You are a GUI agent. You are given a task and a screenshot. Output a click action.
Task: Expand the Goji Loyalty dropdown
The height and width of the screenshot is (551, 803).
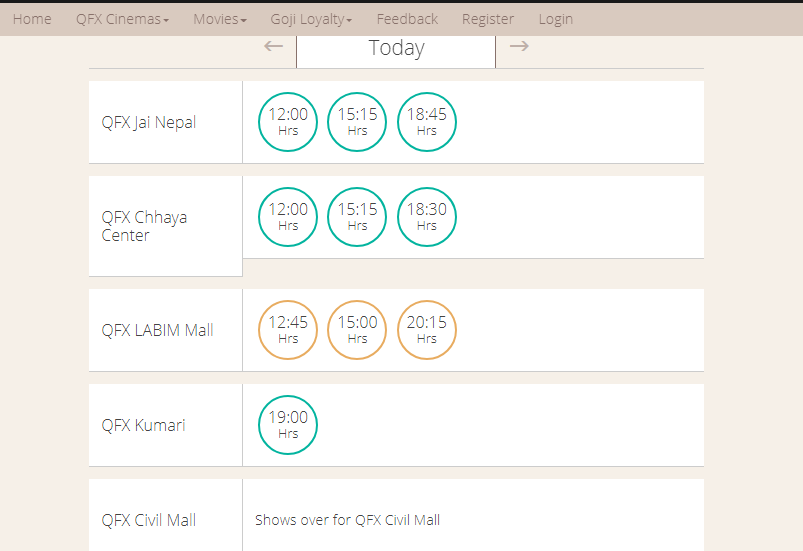pos(311,19)
